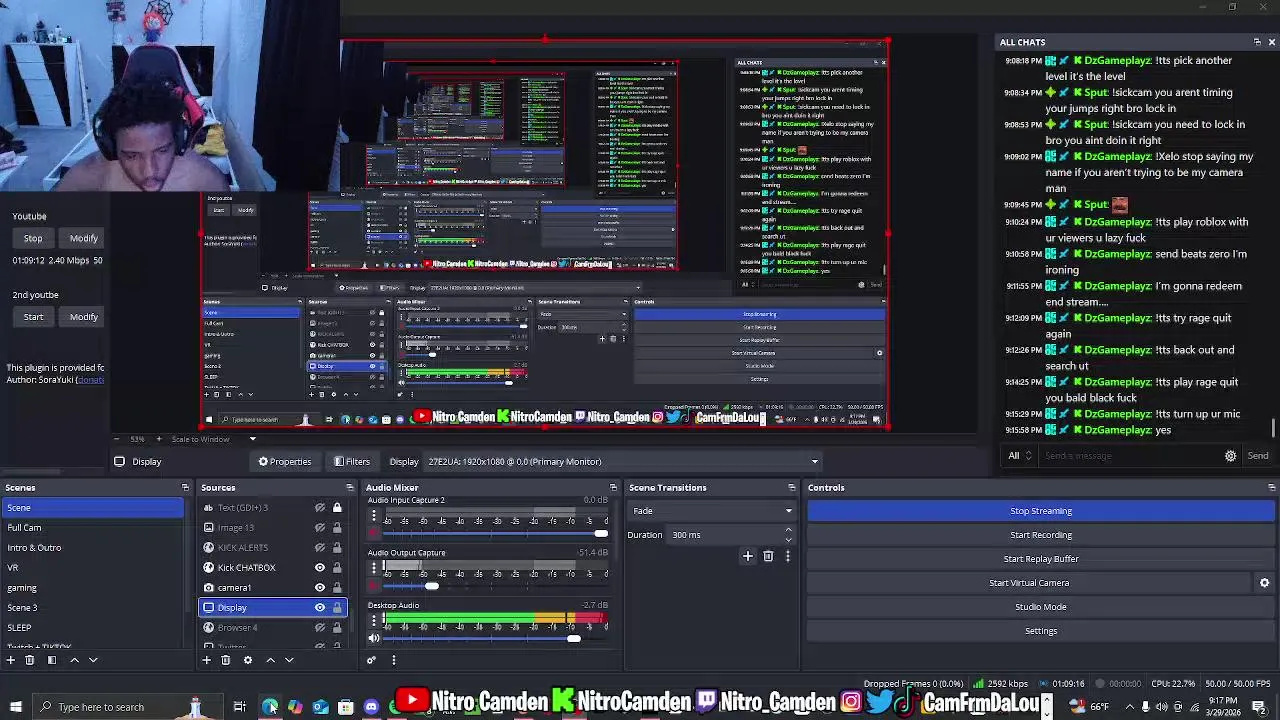Open source Filters button

click(352, 462)
